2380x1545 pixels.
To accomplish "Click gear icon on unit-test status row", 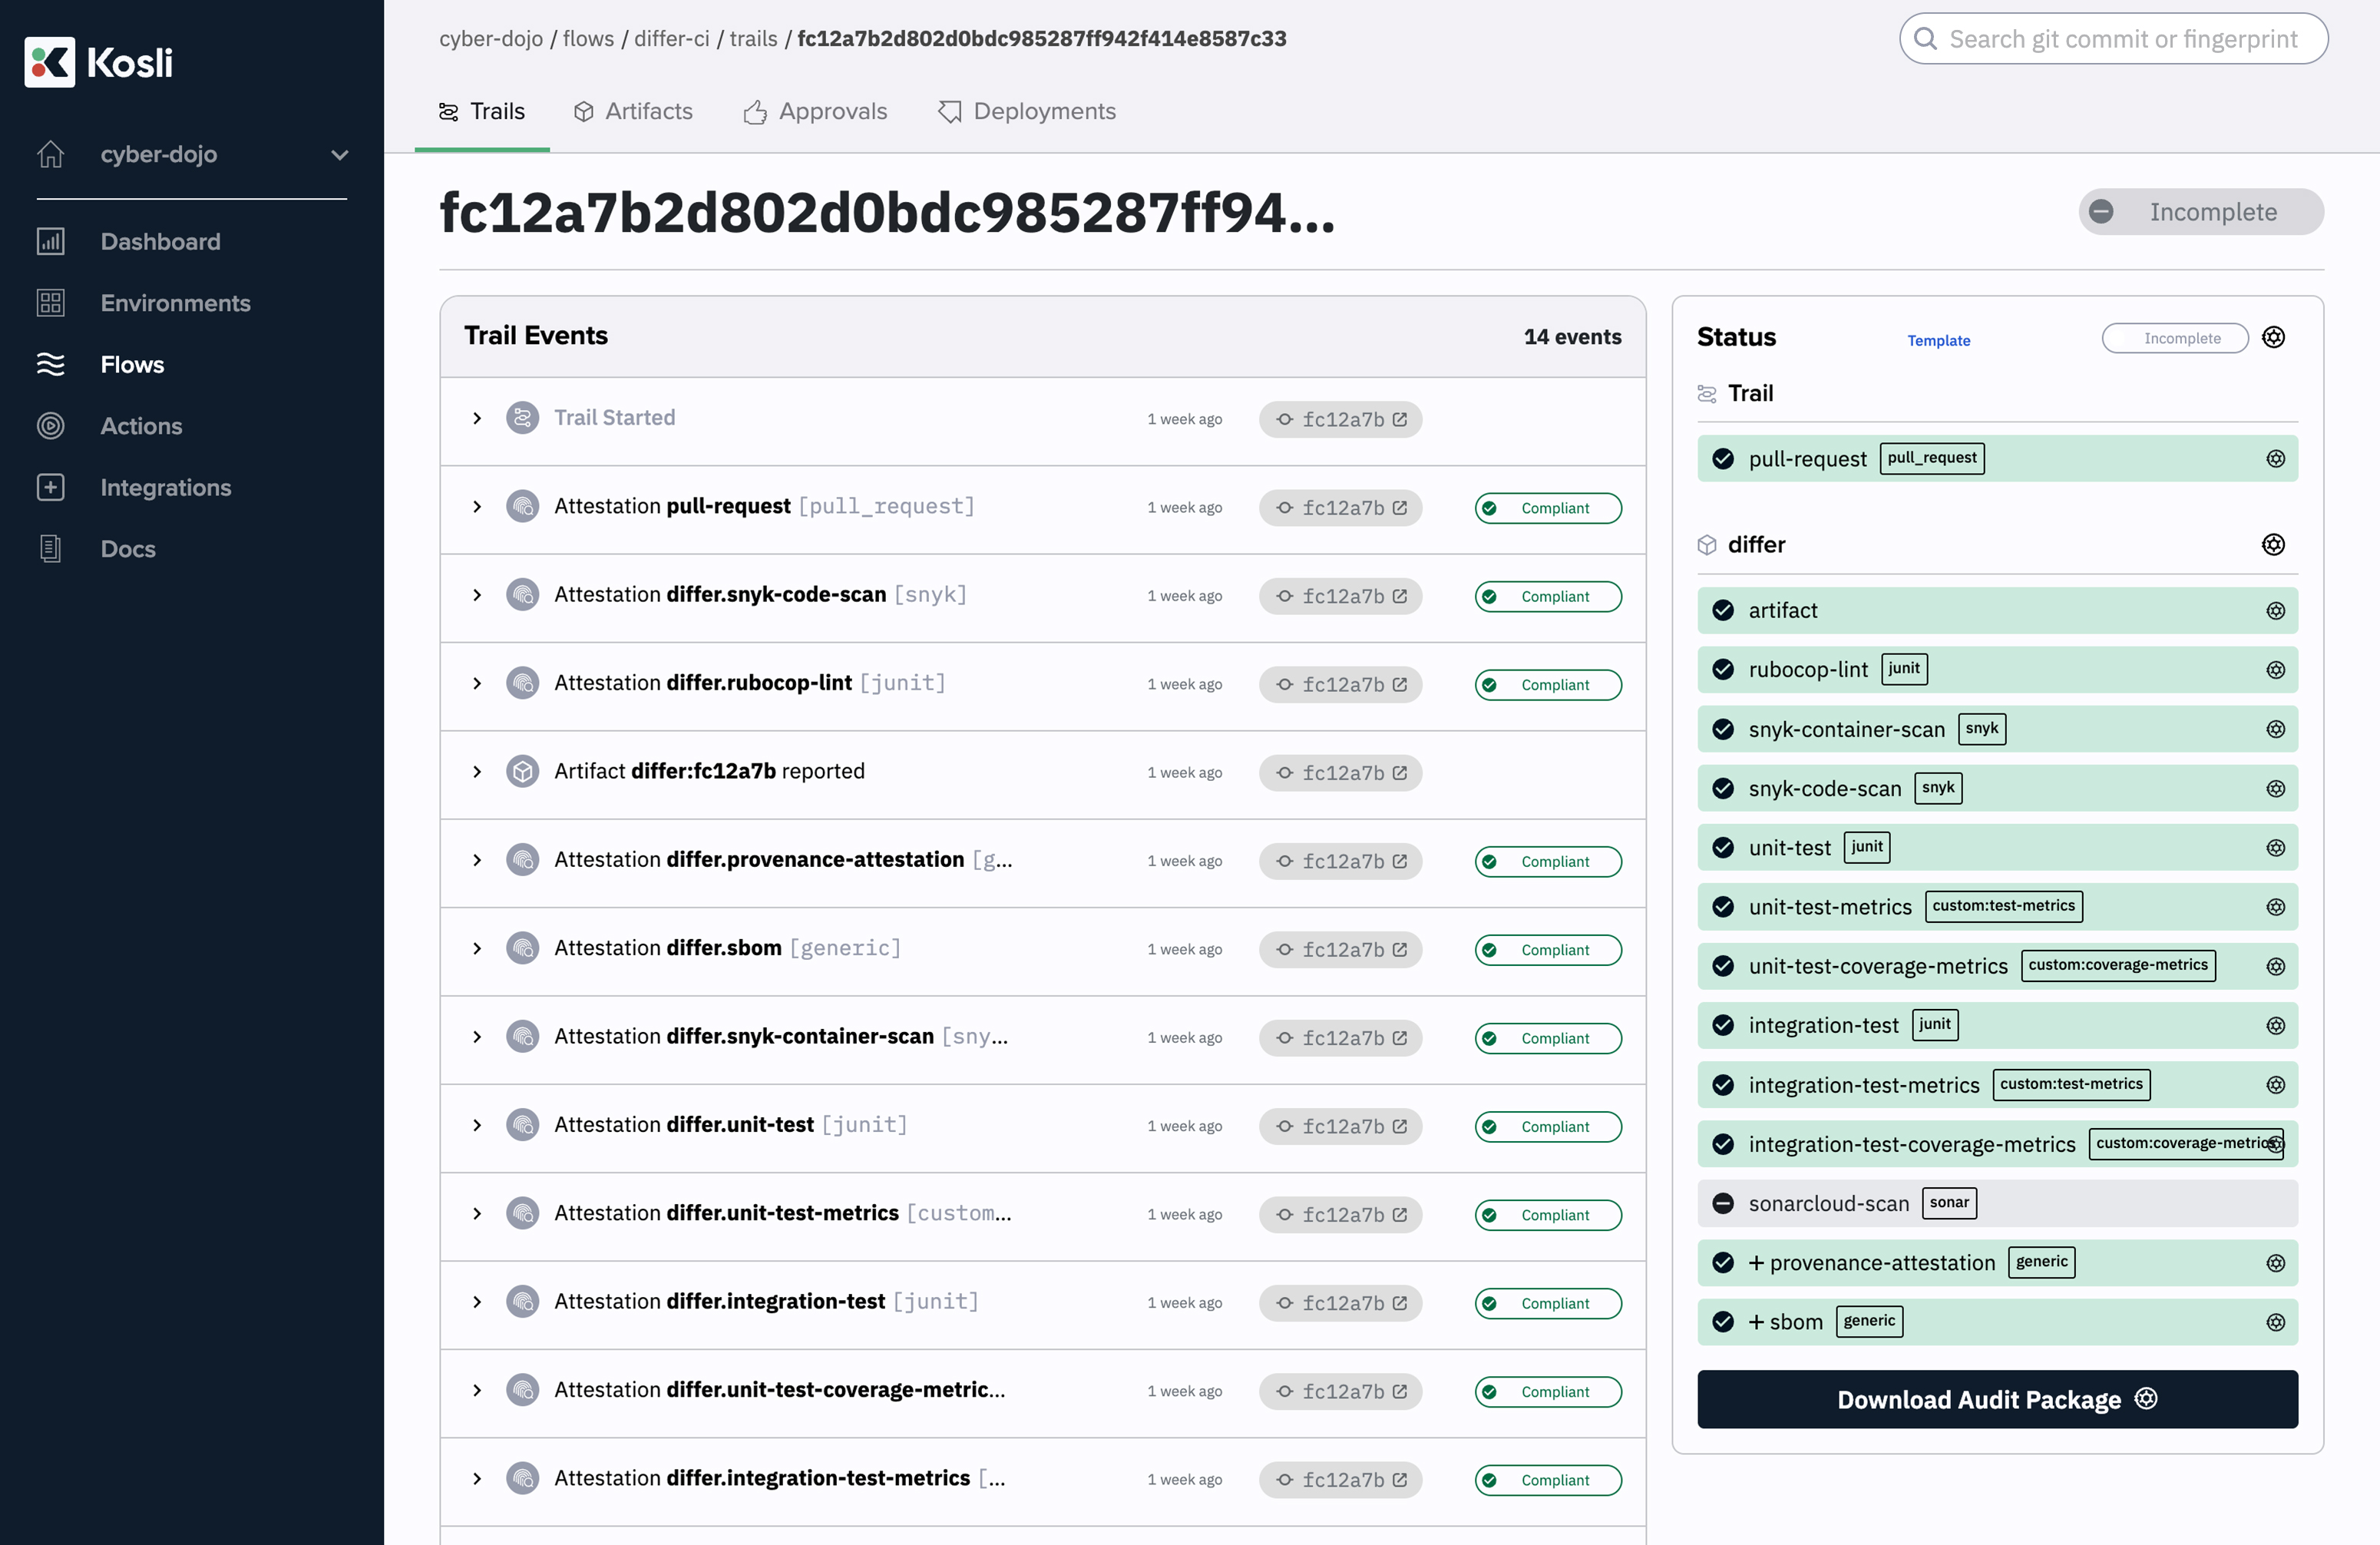I will point(2275,848).
